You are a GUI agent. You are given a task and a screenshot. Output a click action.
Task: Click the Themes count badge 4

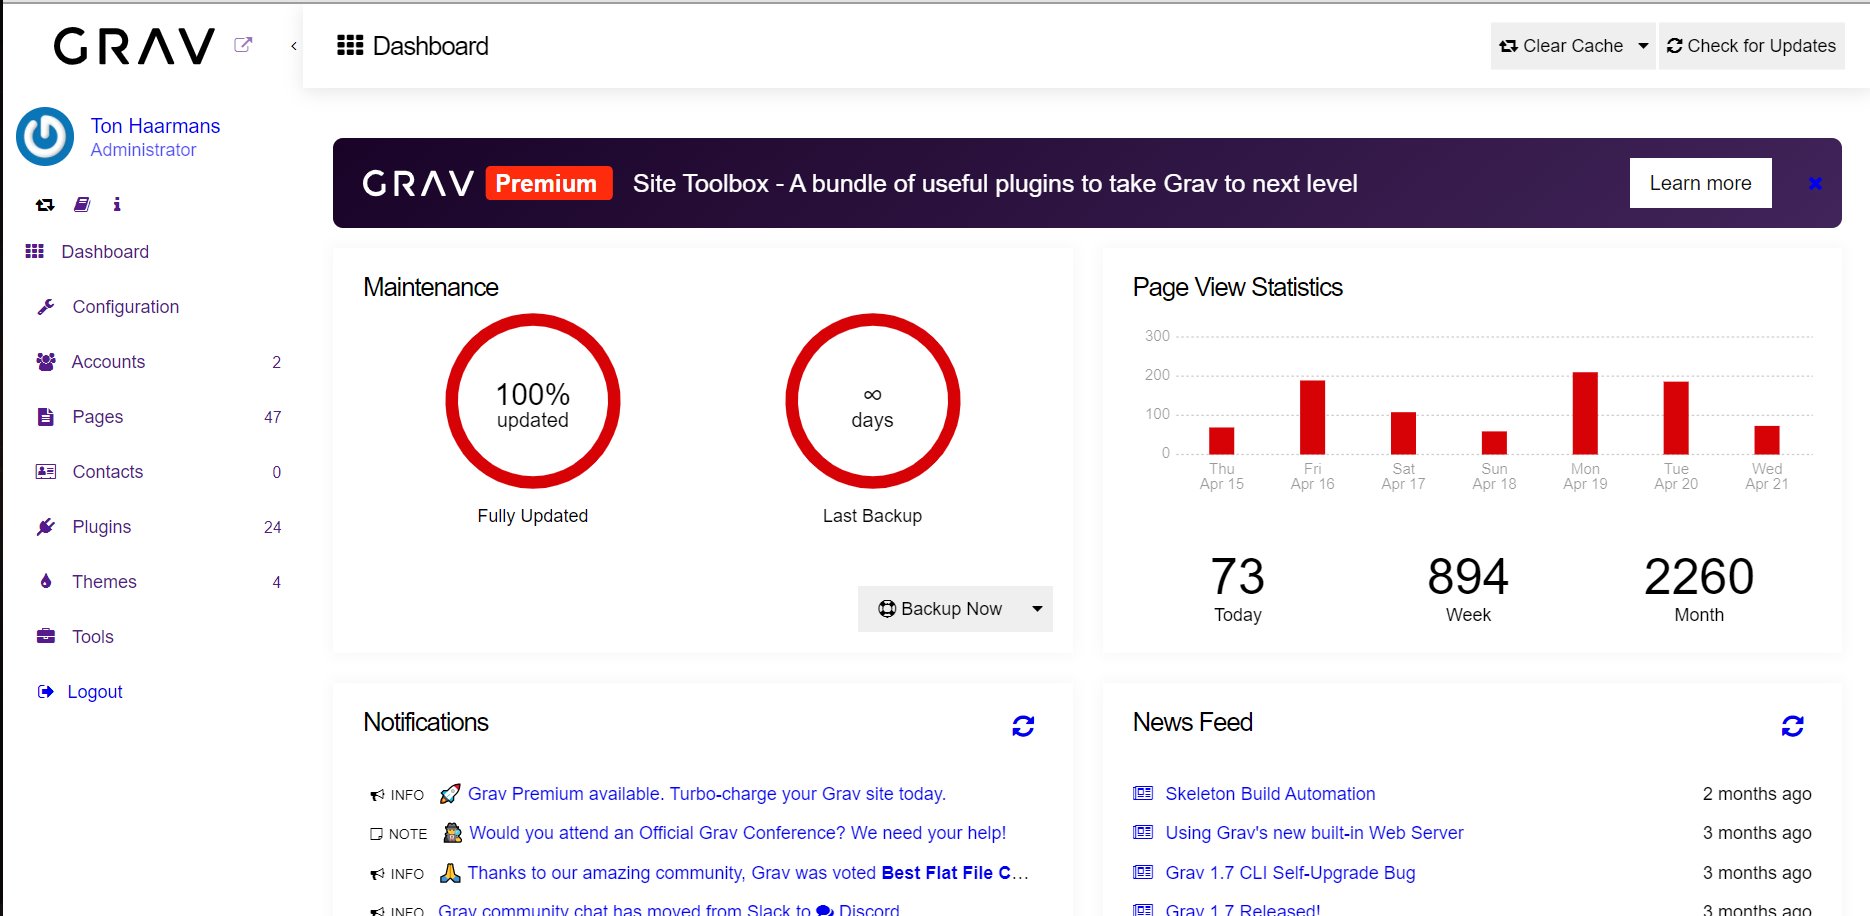pyautogui.click(x=276, y=582)
